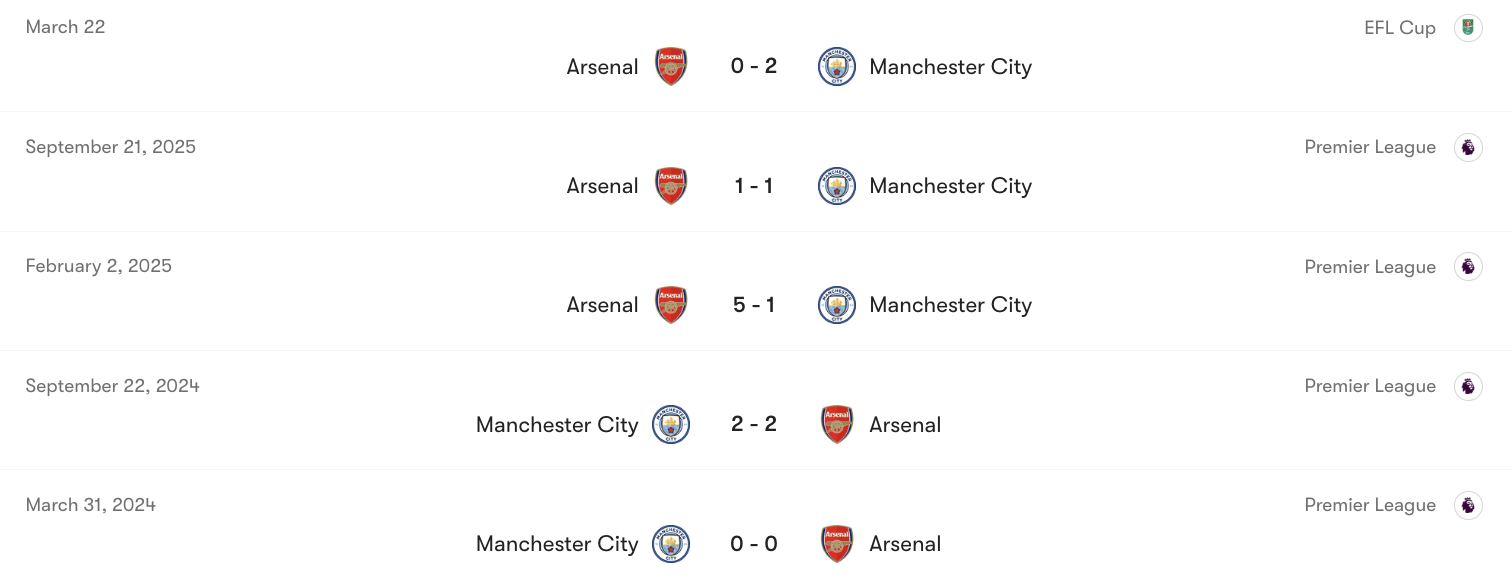Click the Arsenal crest in the March 22 match
This screenshot has width=1512, height=578.
tap(671, 66)
